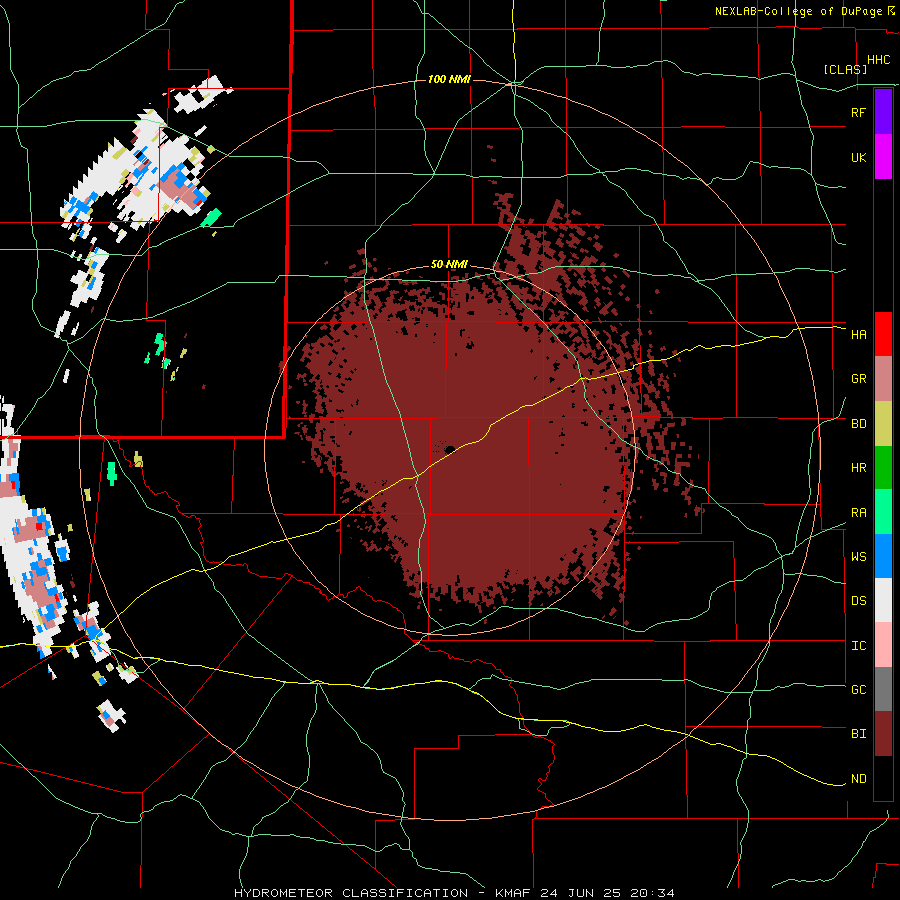The width and height of the screenshot is (900, 900).
Task: Click the 'NEXLAB-College of DuPage' credit text
Action: [x=799, y=11]
